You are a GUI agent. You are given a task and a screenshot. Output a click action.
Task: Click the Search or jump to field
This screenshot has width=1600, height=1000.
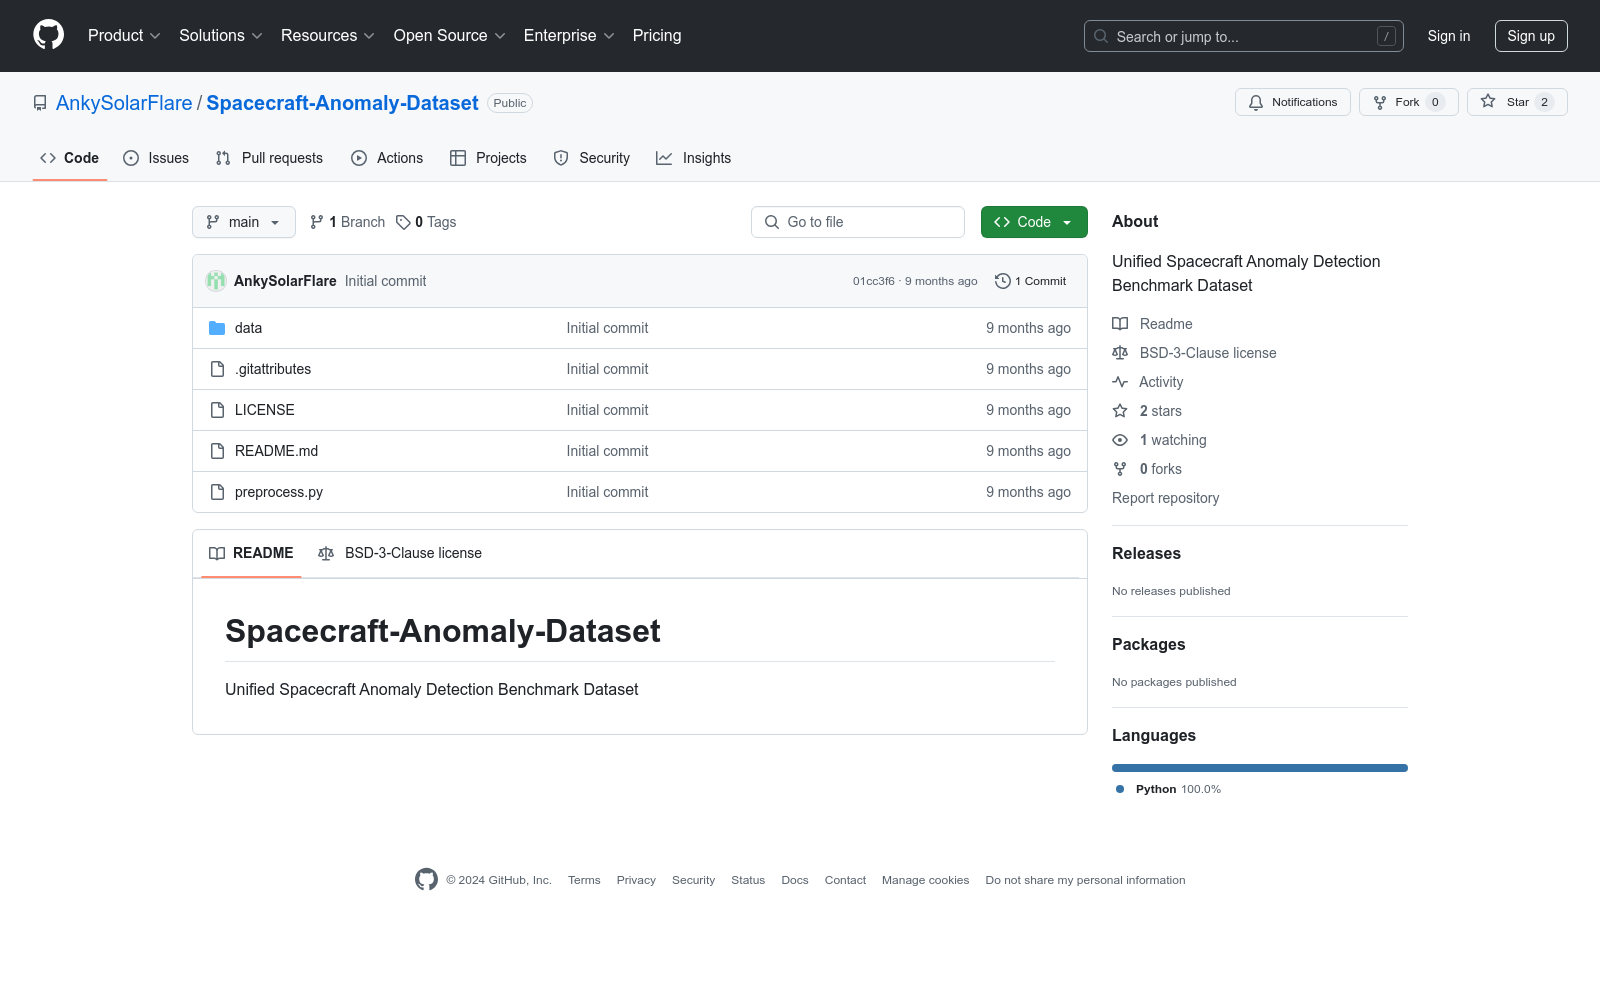click(1244, 36)
